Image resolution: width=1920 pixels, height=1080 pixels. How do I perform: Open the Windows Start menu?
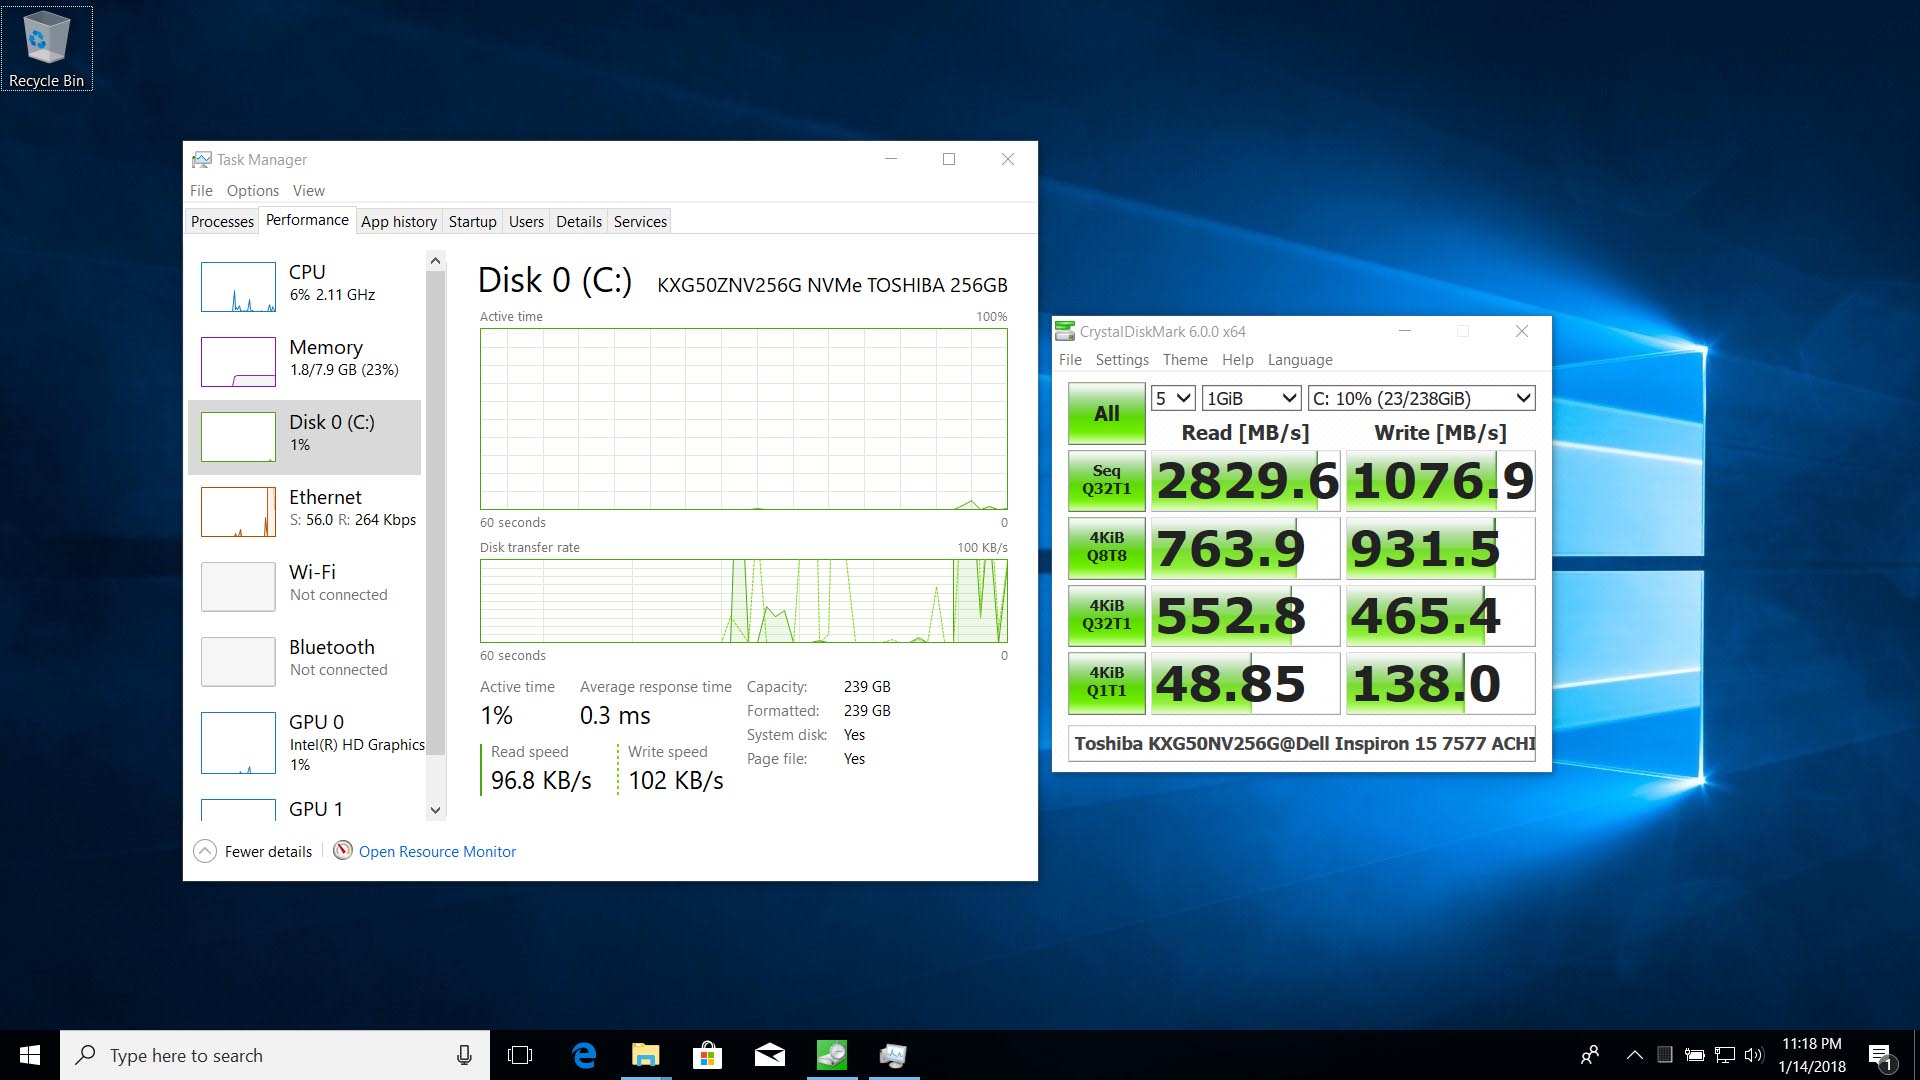[x=30, y=1055]
